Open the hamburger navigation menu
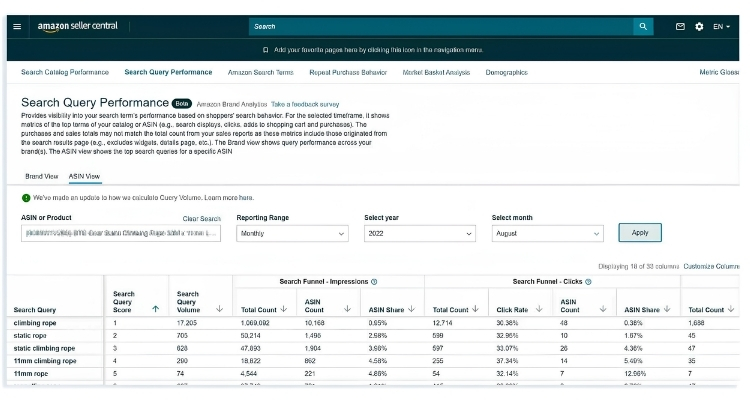Viewport: 750px width, 400px height. click(17, 26)
